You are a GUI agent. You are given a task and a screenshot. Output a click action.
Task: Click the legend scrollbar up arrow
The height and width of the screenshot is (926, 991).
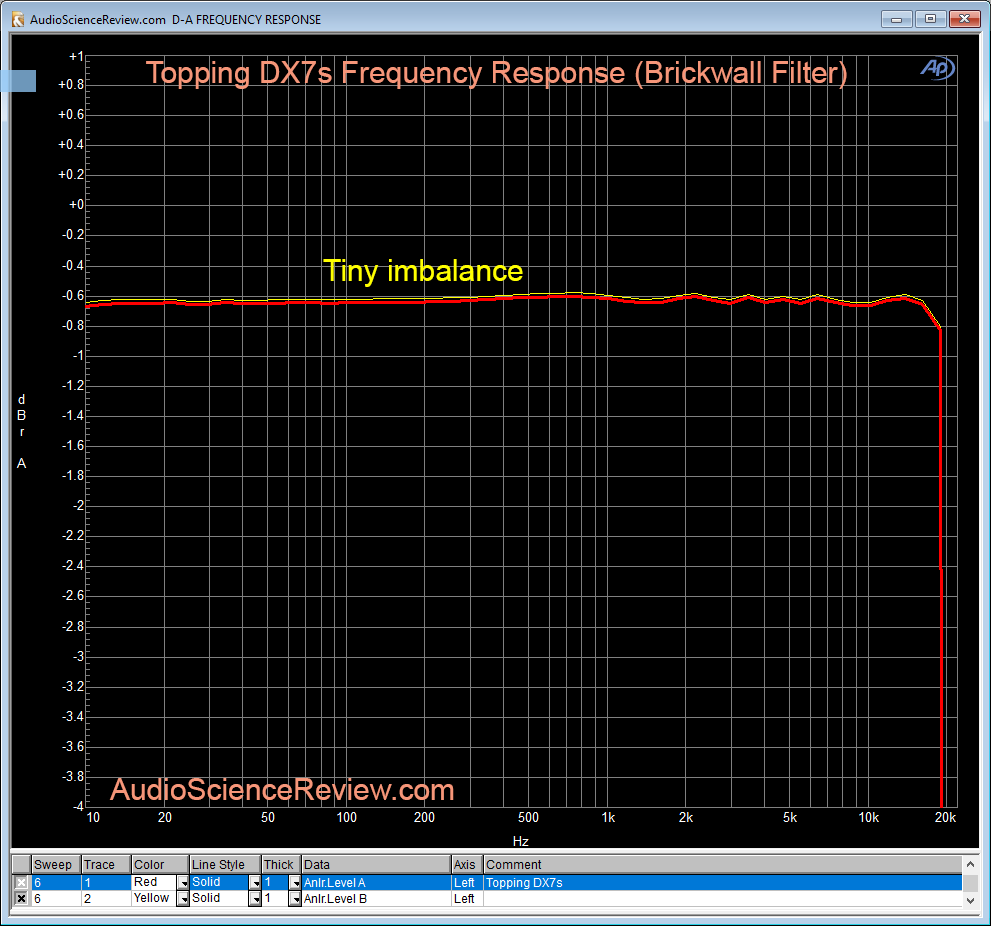[x=970, y=864]
